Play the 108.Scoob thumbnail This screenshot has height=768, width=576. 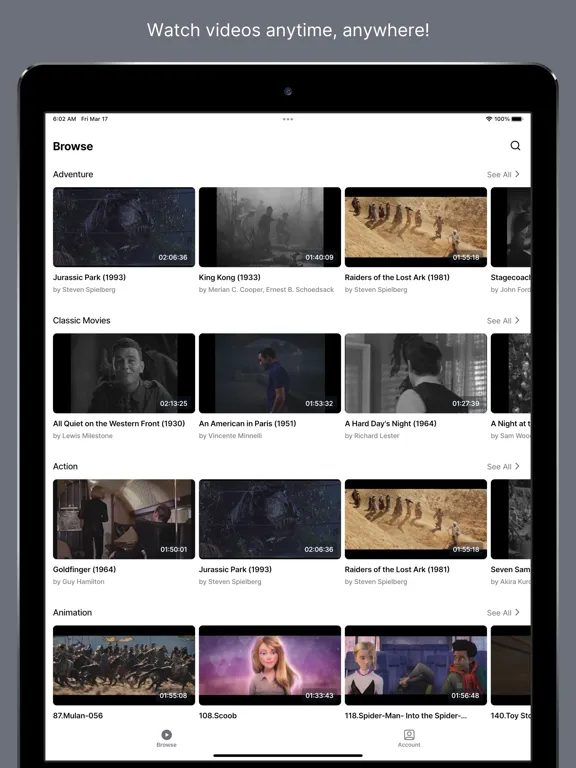pos(270,665)
